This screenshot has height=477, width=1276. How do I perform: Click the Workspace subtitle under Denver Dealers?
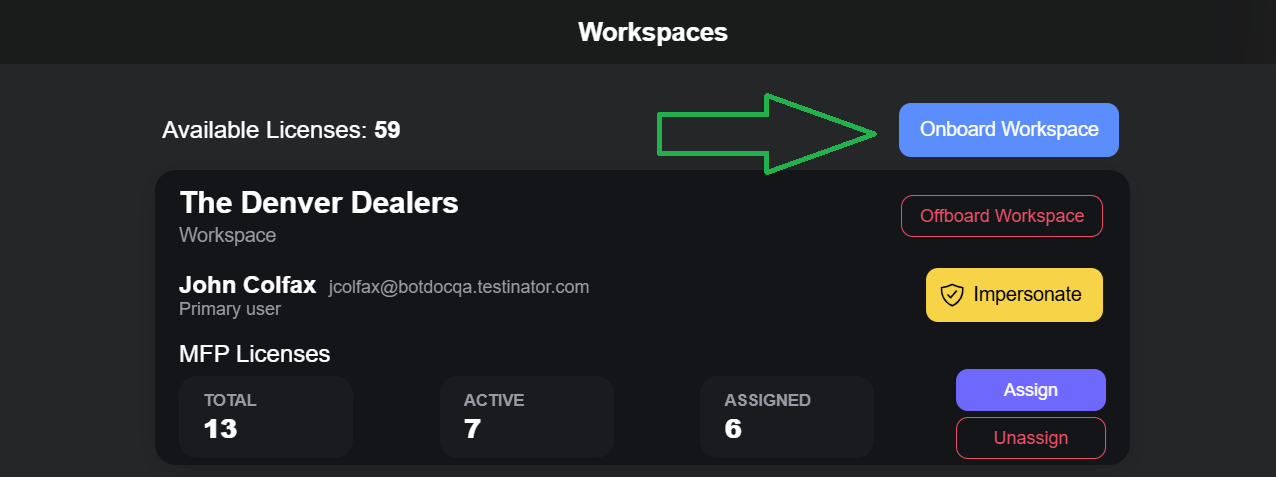click(x=227, y=236)
